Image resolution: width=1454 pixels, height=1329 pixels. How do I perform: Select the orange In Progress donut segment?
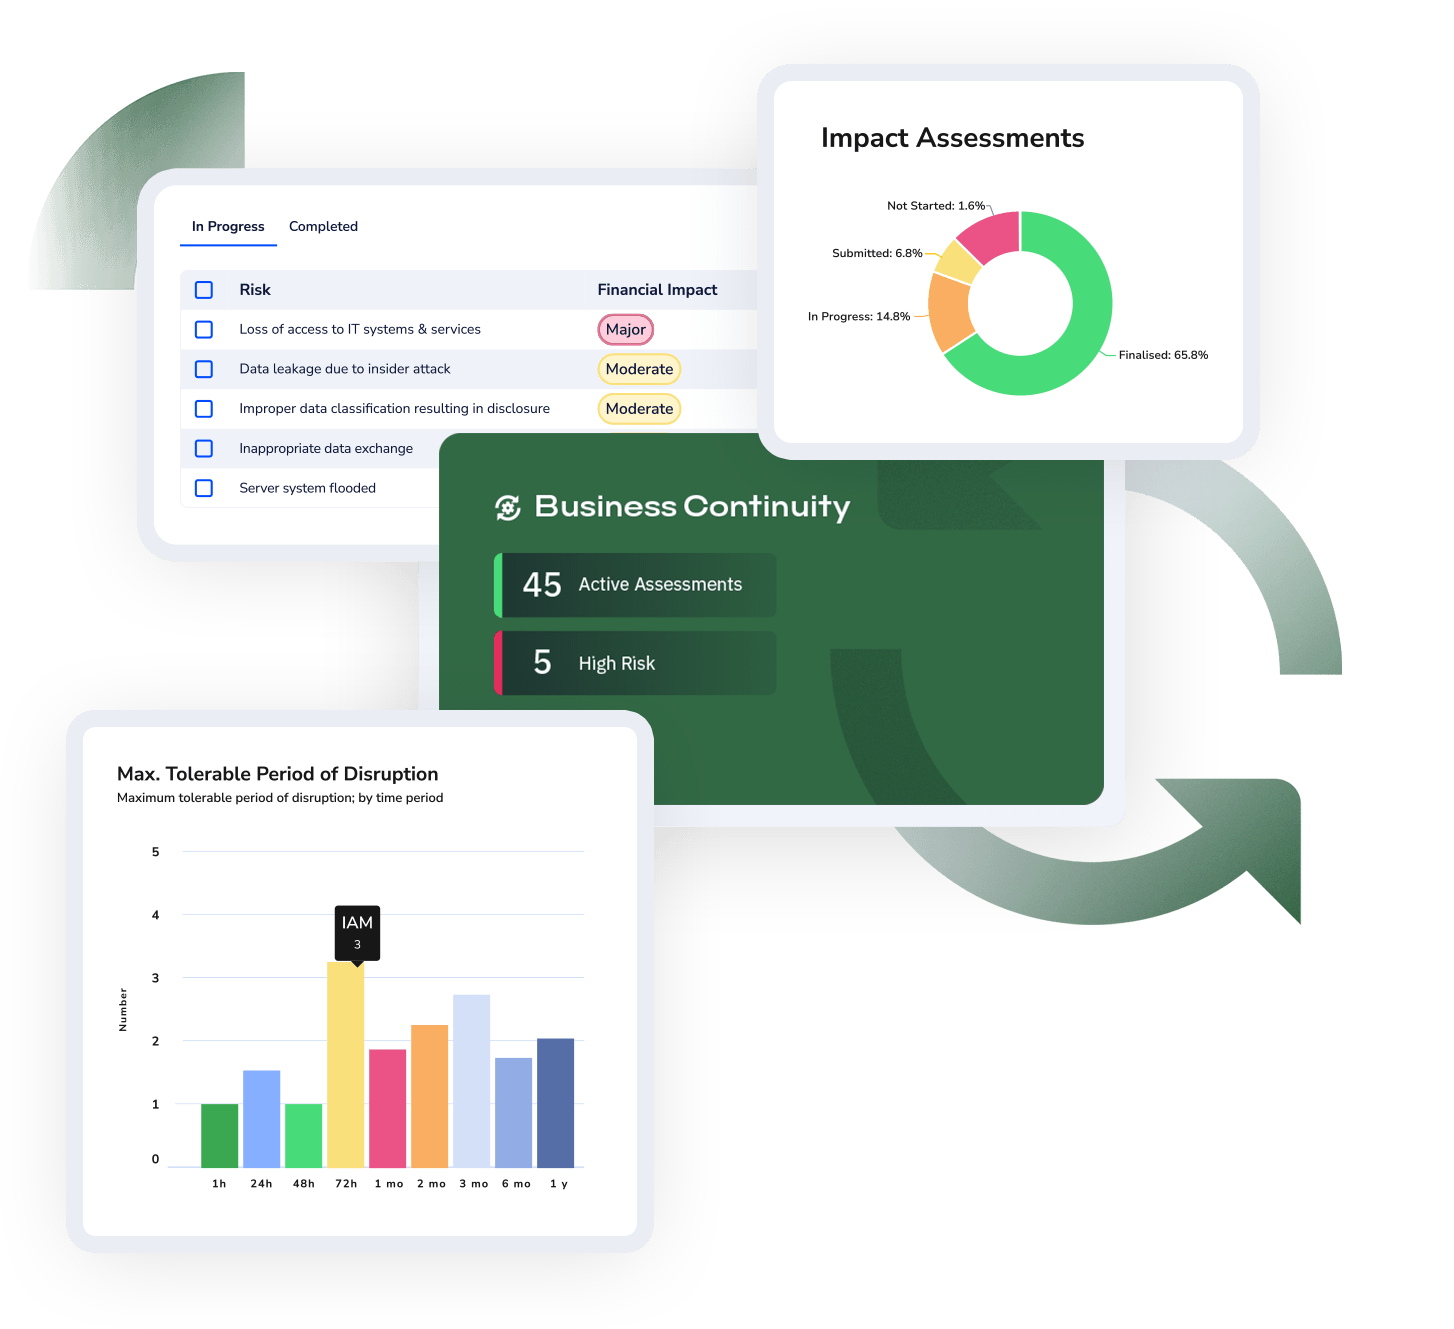coord(948,313)
